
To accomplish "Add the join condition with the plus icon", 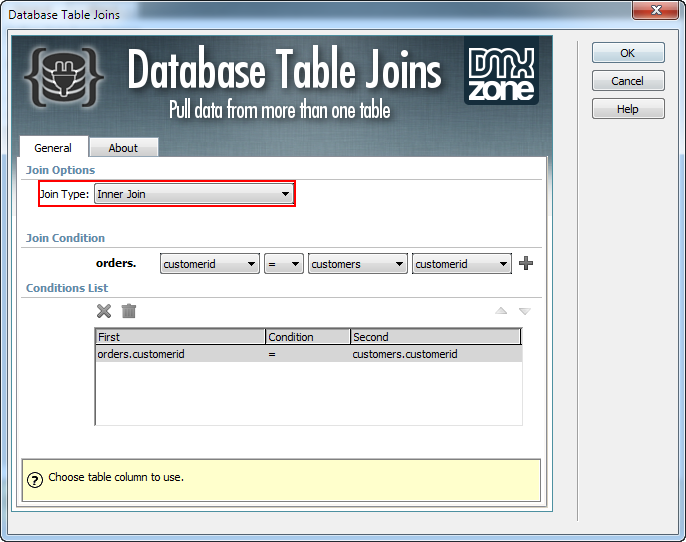I will pyautogui.click(x=526, y=263).
